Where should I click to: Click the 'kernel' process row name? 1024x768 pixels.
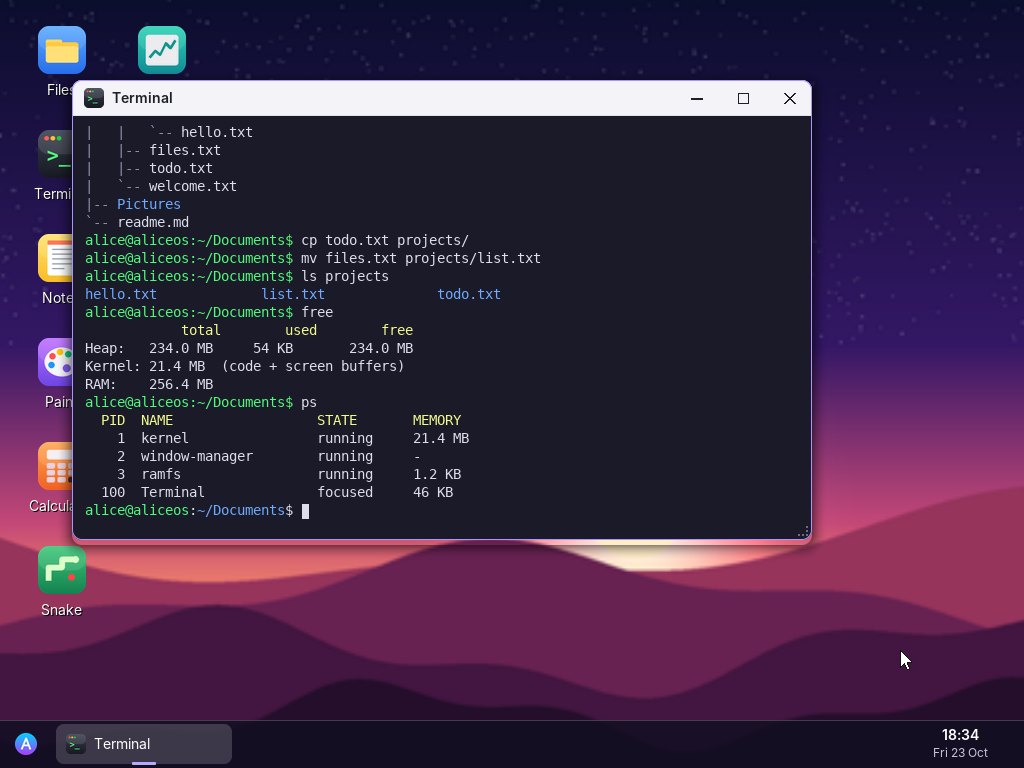pos(165,439)
